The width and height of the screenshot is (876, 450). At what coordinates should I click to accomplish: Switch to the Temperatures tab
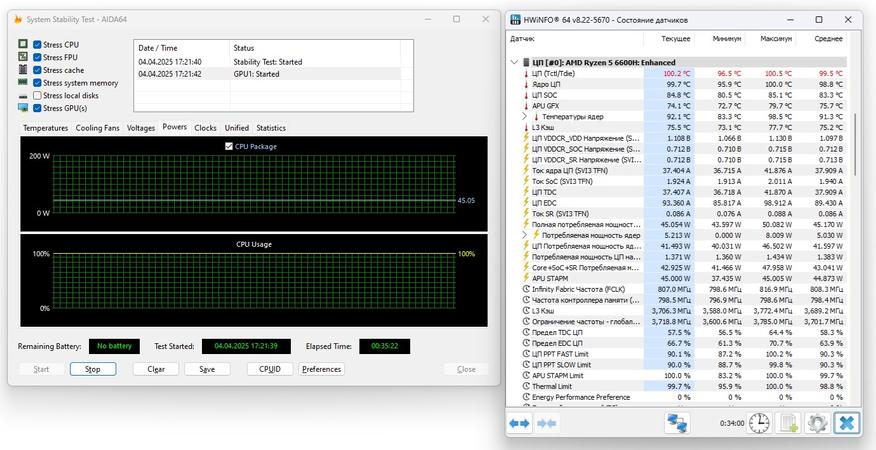[x=45, y=128]
